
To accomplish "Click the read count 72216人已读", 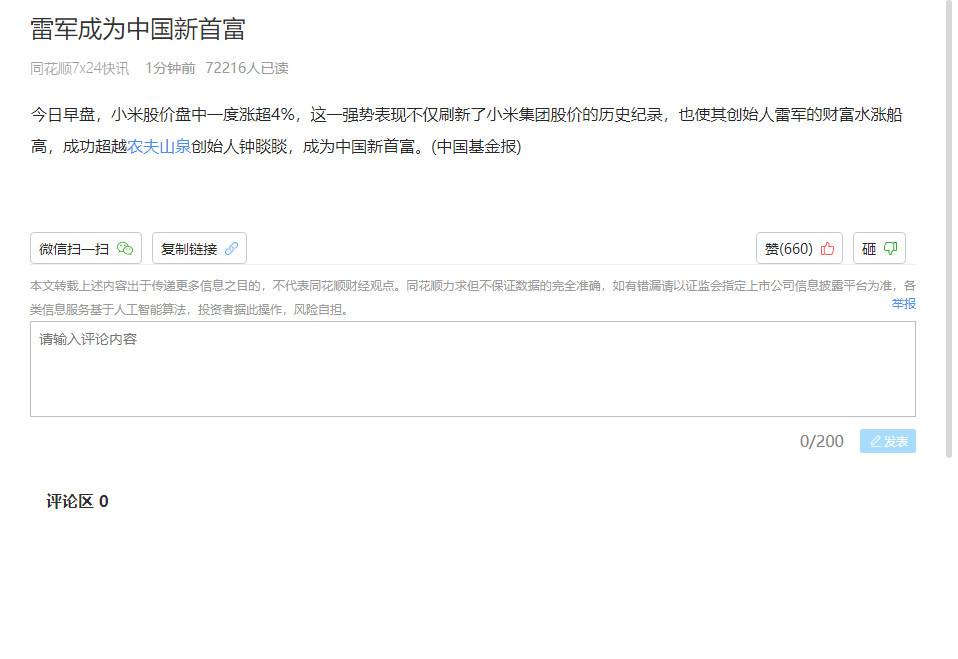I will coord(247,68).
